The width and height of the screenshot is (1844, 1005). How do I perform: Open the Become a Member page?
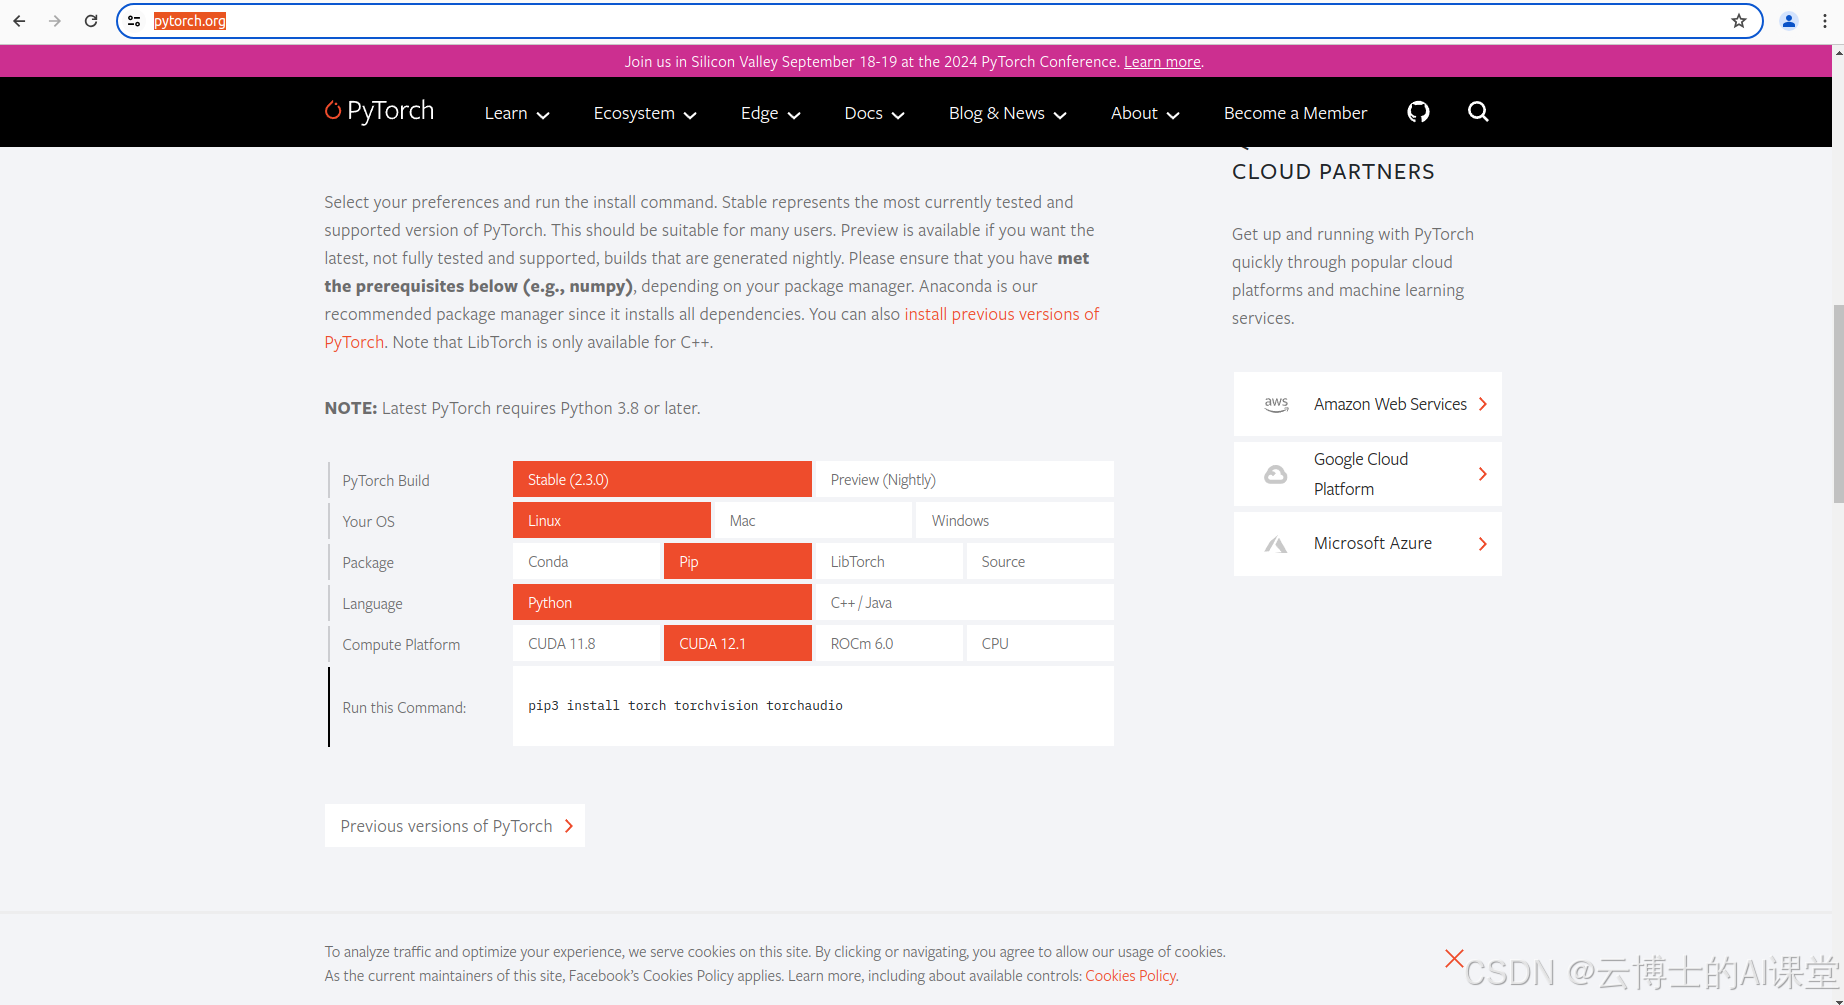click(x=1295, y=113)
